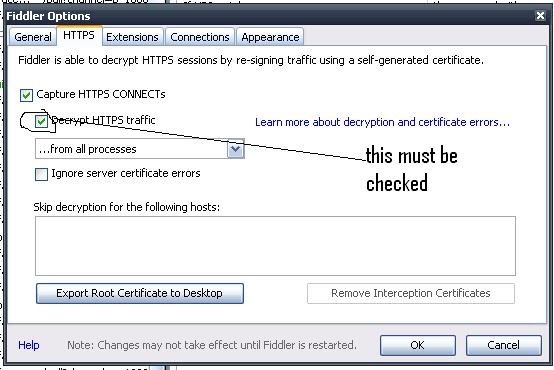
Task: Click the restart note text at bottom
Action: pyautogui.click(x=212, y=345)
